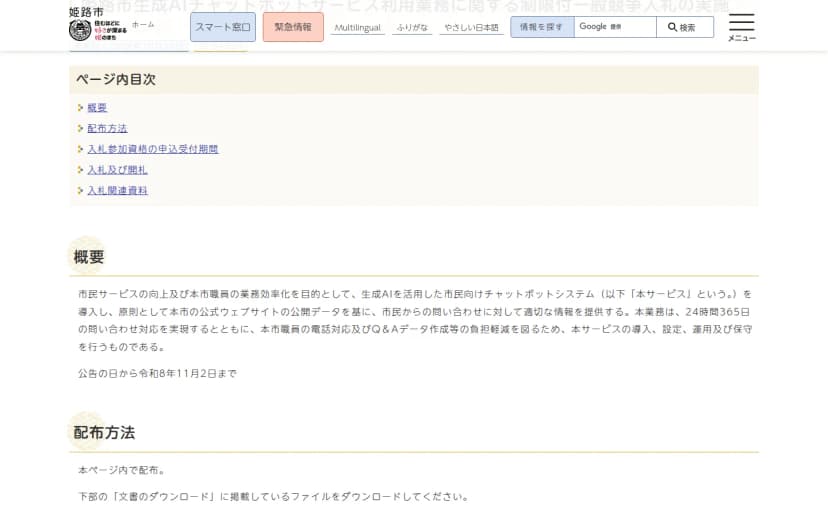Image resolution: width=828 pixels, height=518 pixels.
Task: Click the 姫路市 site title text
Action: point(86,12)
